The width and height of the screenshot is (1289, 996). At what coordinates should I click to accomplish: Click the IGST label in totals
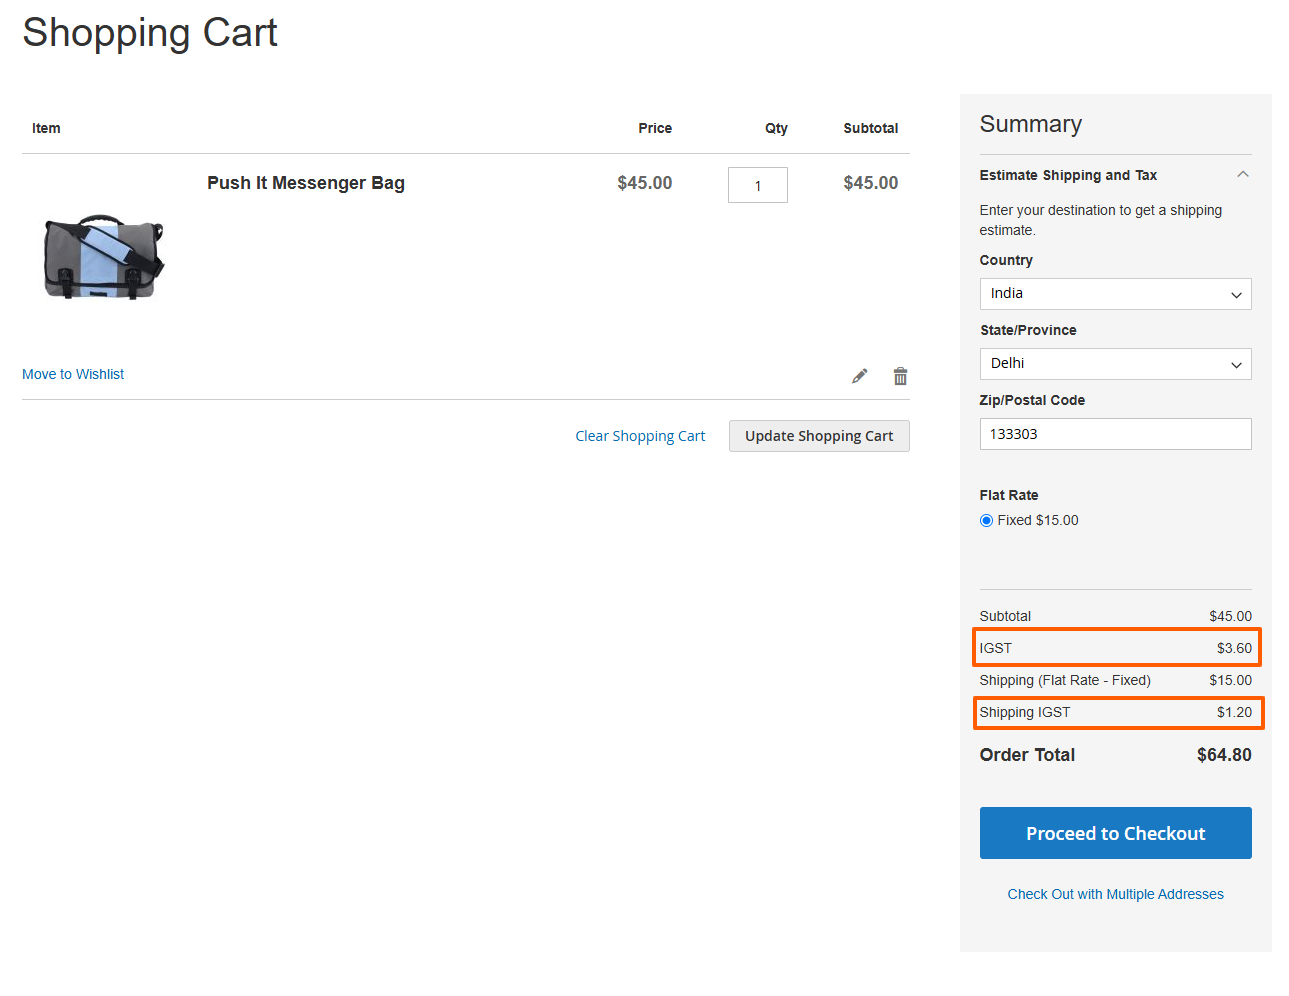tap(996, 648)
